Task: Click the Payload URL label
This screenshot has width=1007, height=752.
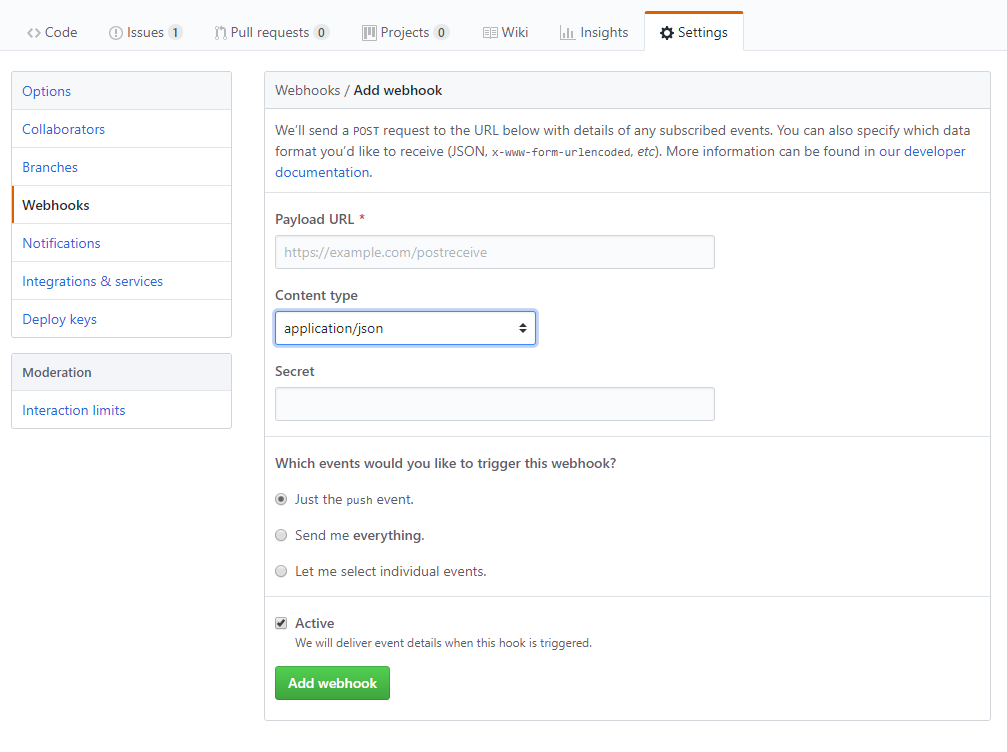Action: [315, 220]
